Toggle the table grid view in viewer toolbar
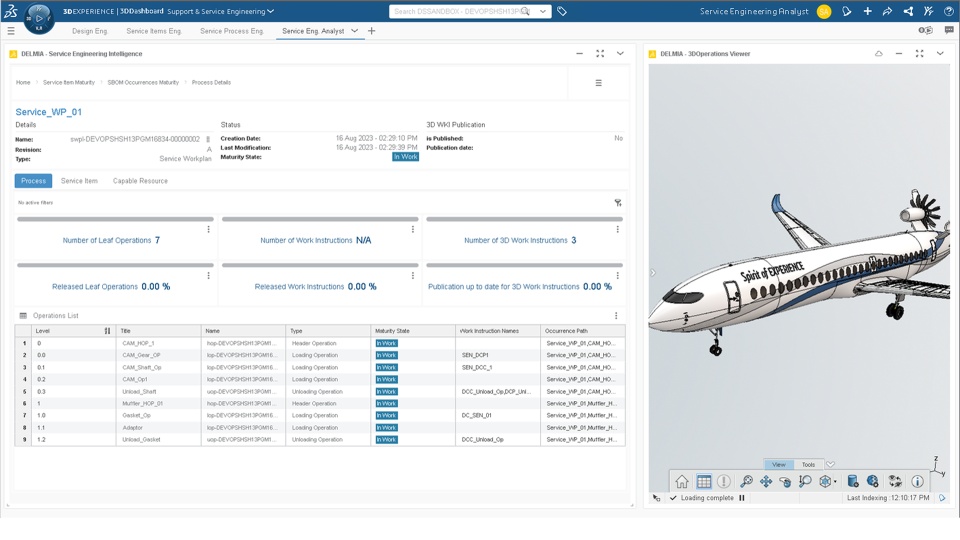Screen dimensions: 960x540 (x=703, y=481)
